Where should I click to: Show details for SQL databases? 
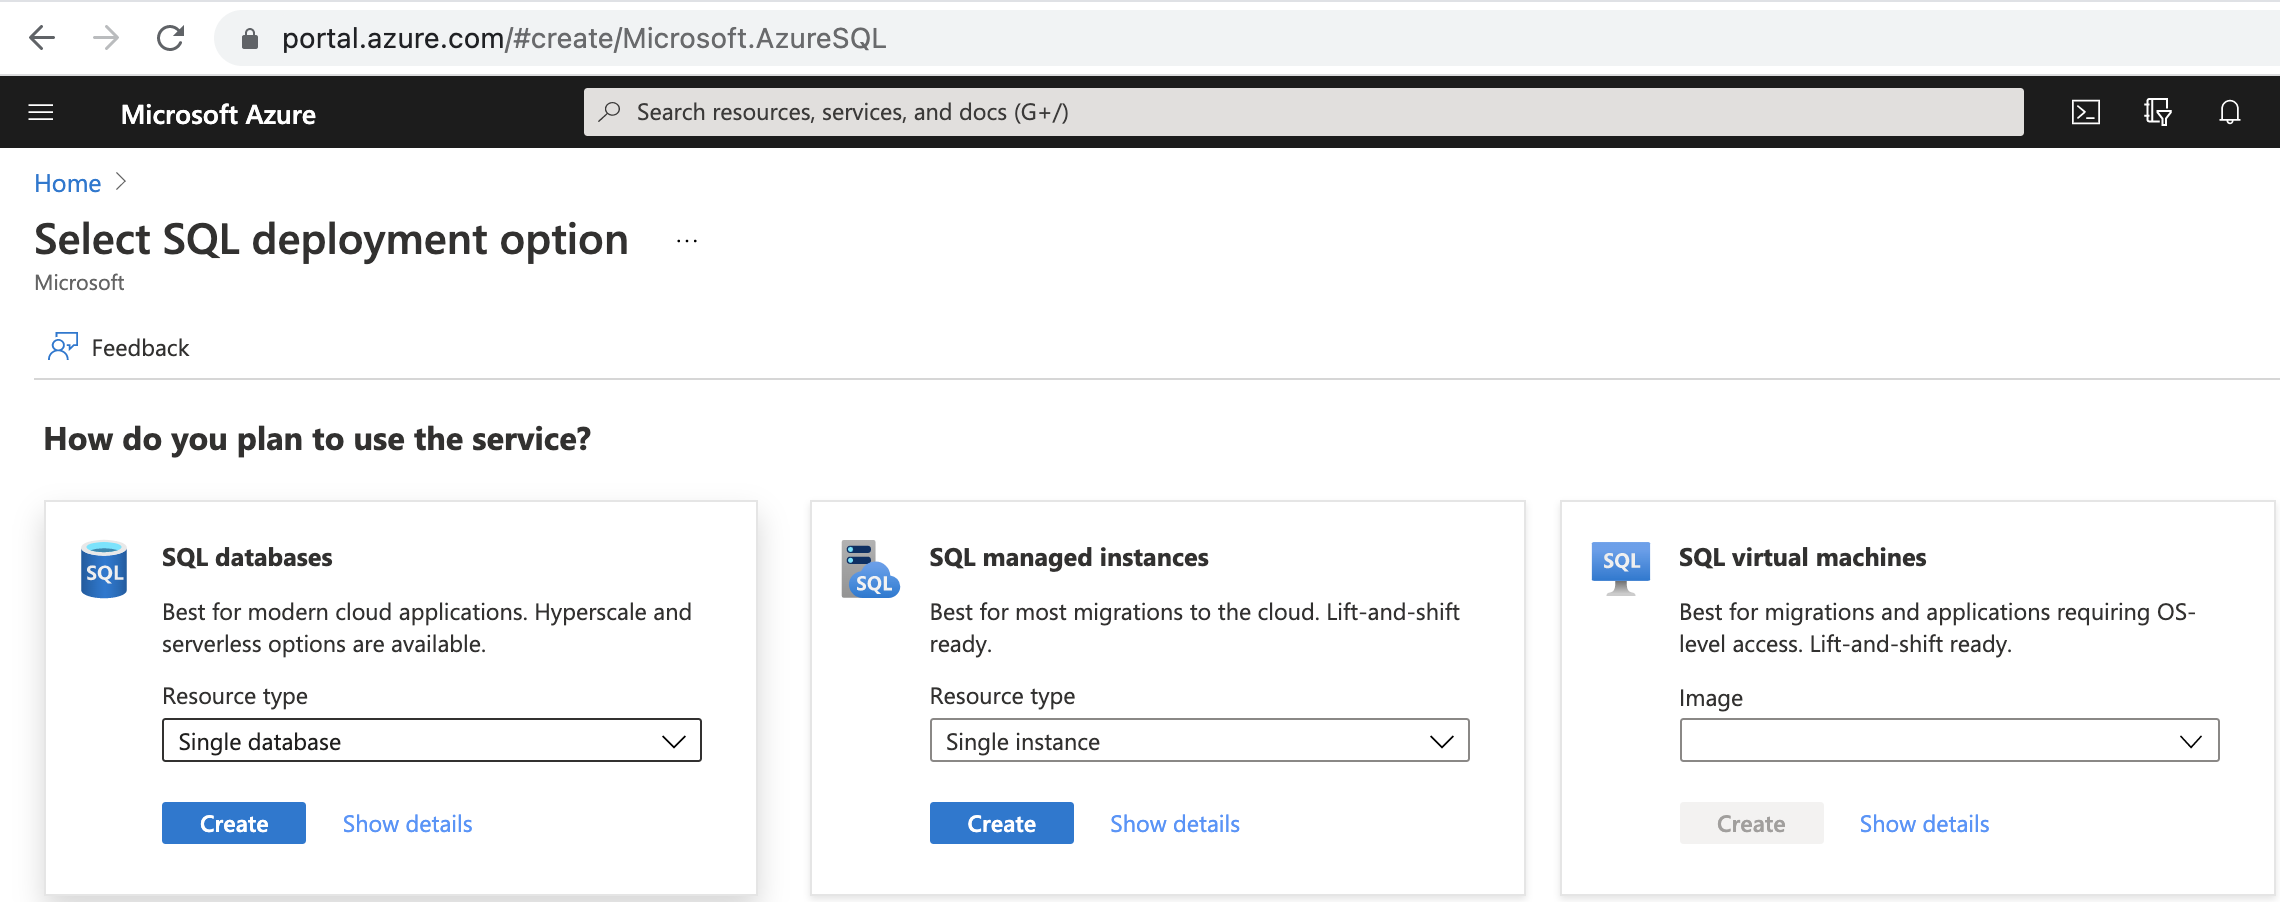pyautogui.click(x=407, y=824)
